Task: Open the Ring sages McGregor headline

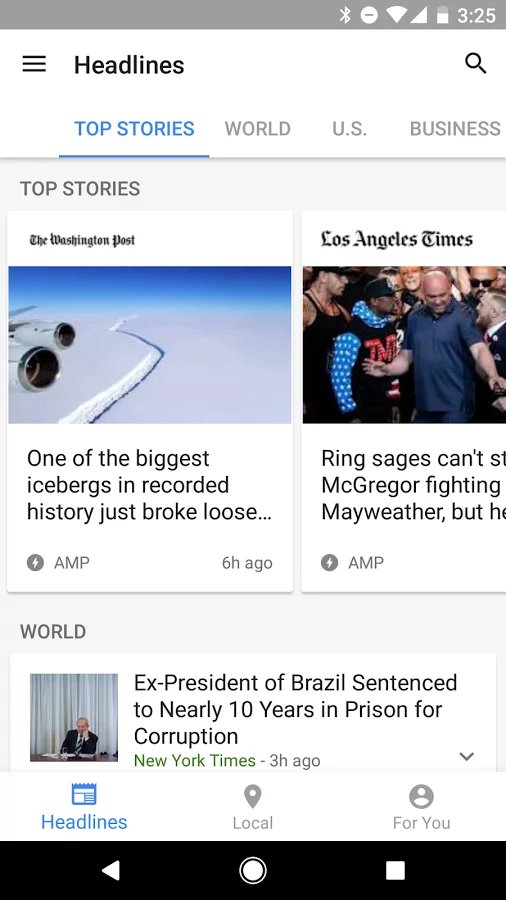Action: (413, 485)
